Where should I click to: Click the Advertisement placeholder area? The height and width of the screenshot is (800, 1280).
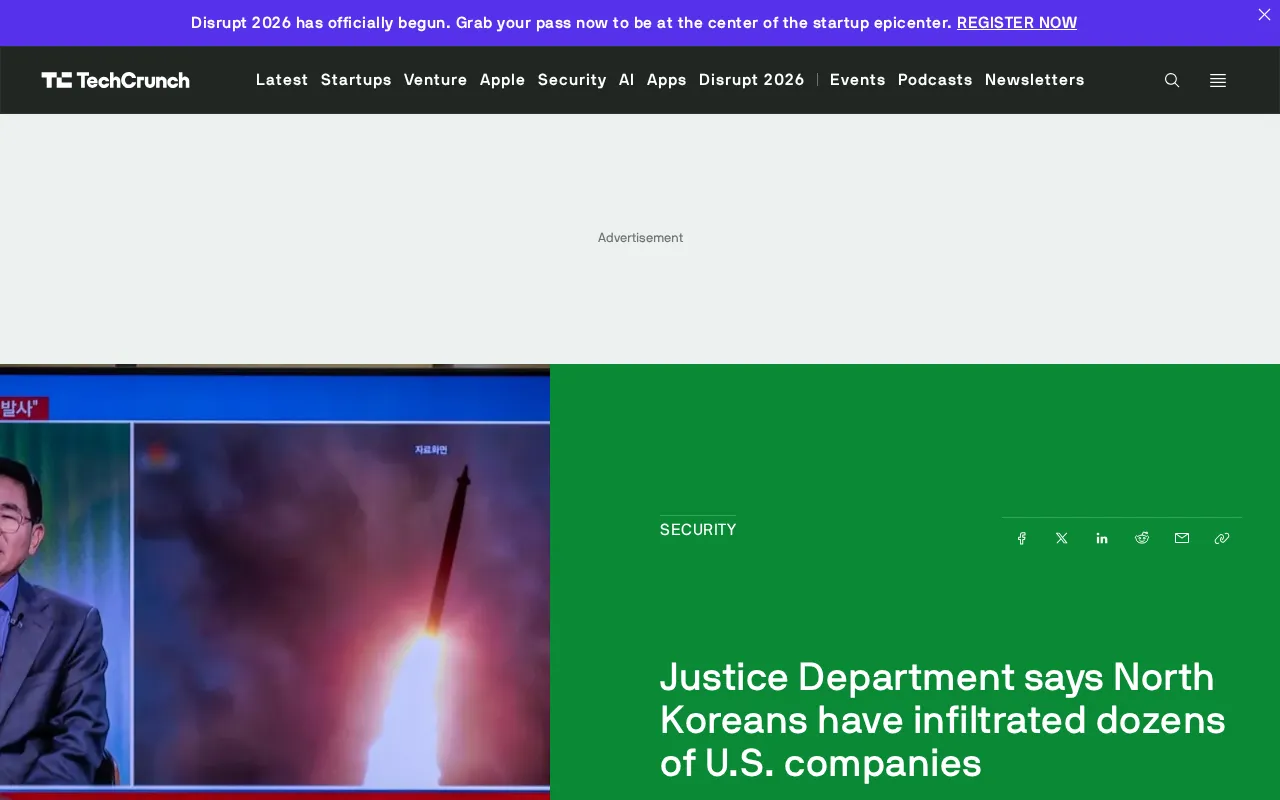click(640, 238)
